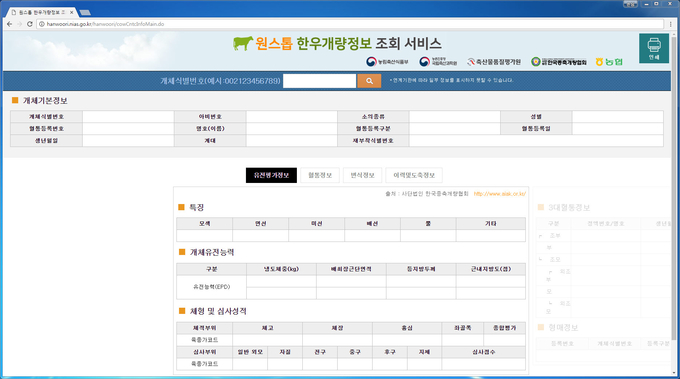Viewport: 680px width, 379px height.
Task: Click the 혈통등록구분 header cell
Action: 373,128
